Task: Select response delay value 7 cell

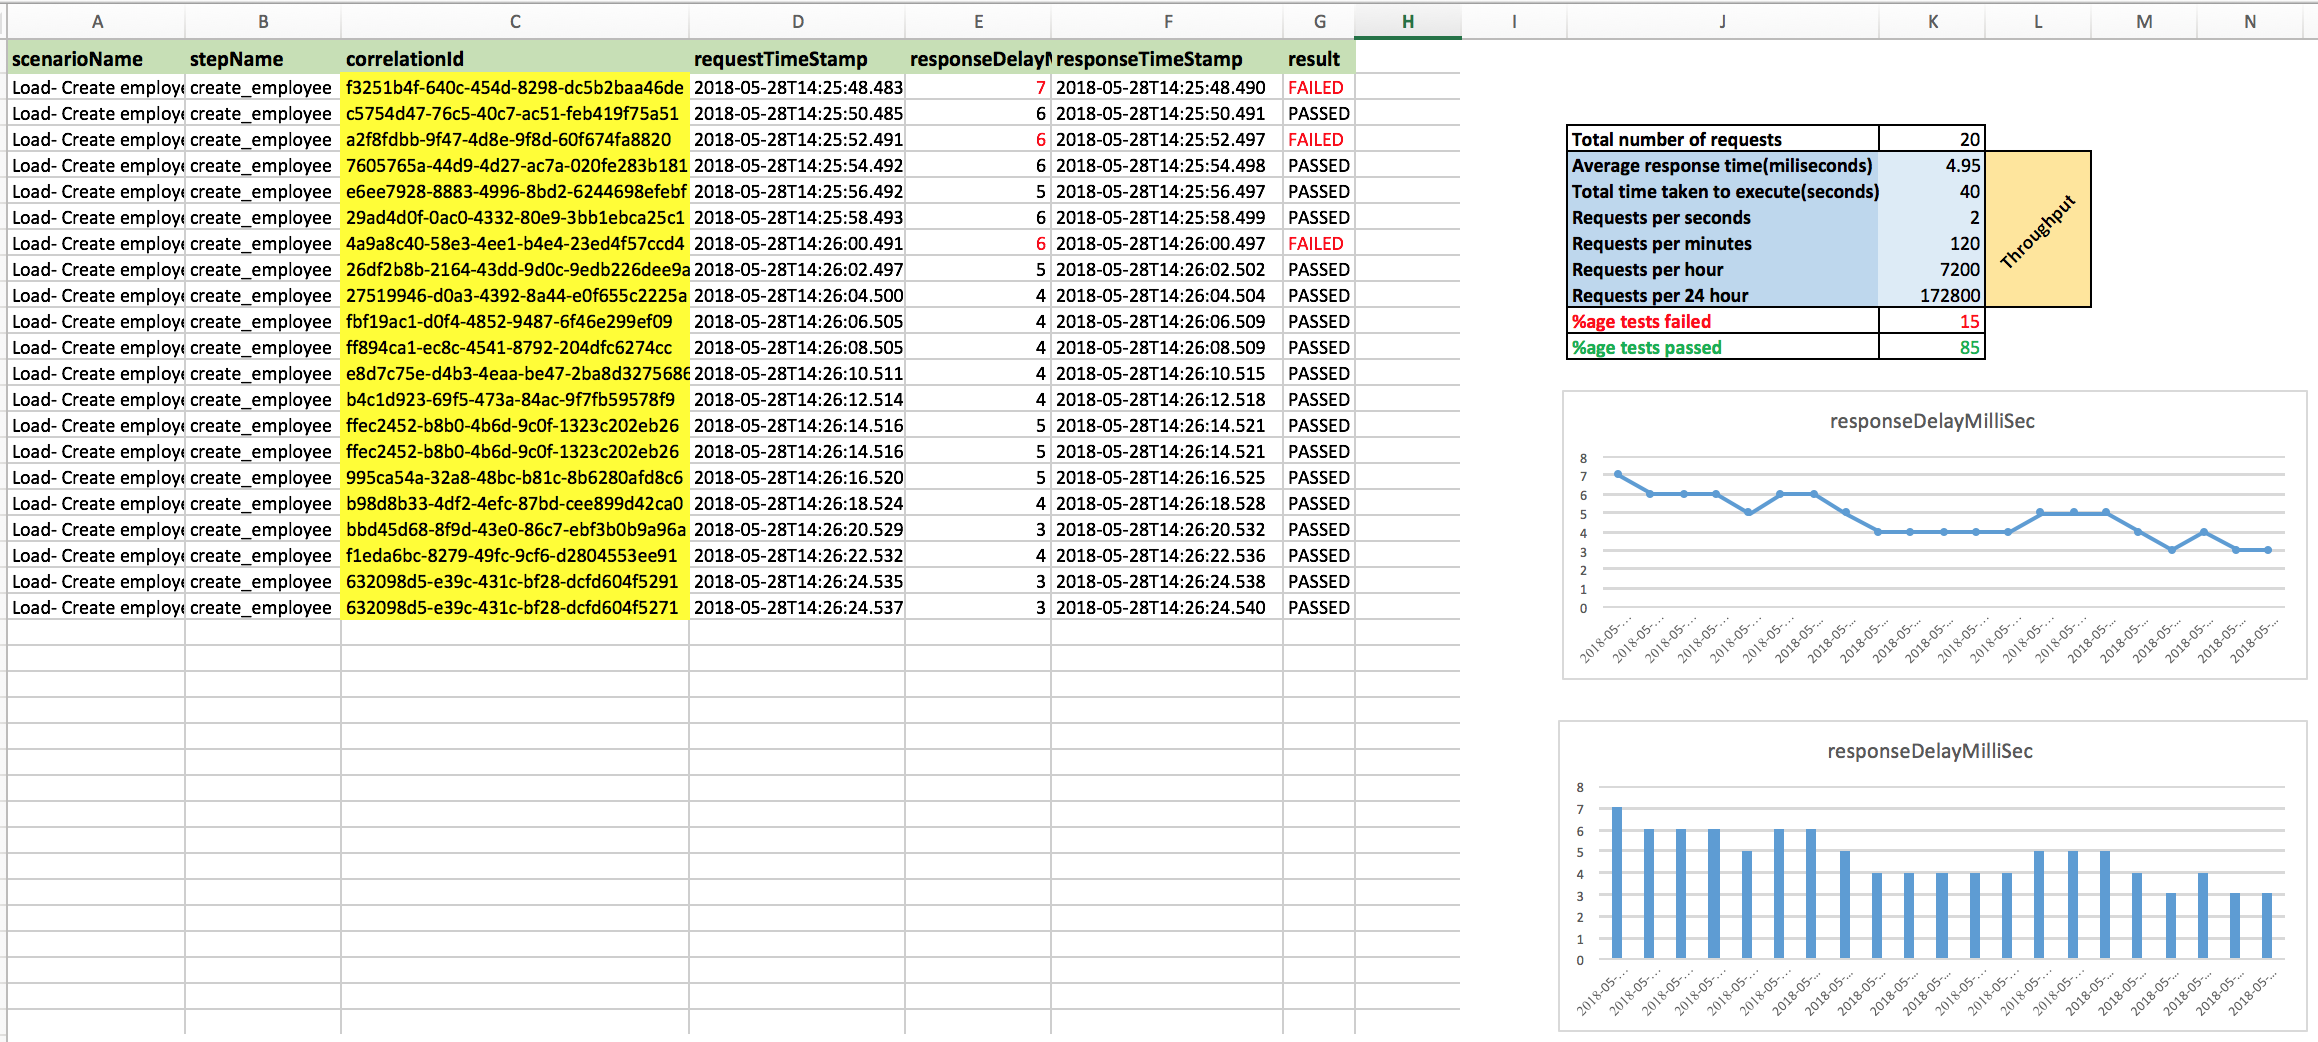Action: coord(977,88)
